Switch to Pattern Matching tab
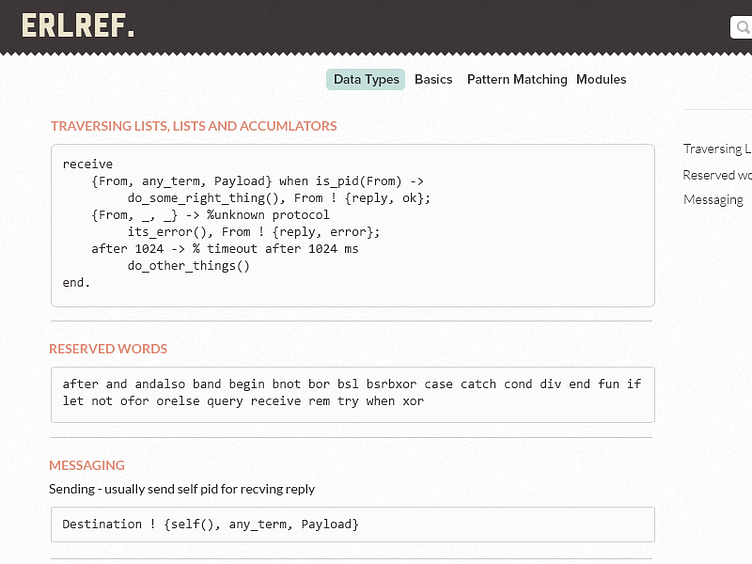 [517, 79]
